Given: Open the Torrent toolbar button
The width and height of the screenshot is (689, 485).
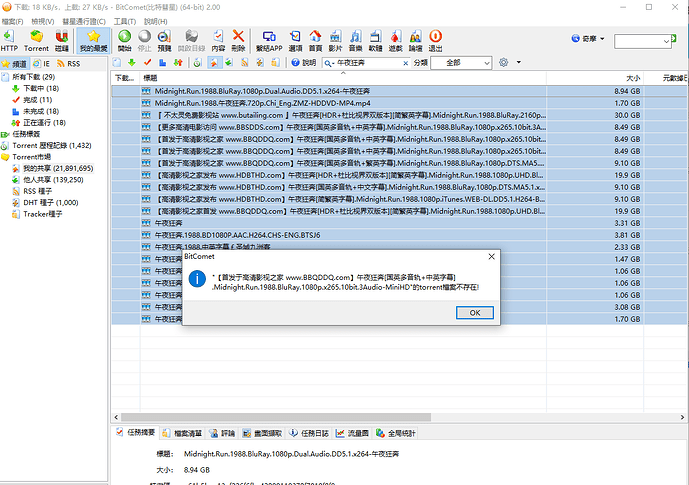Looking at the screenshot, I should coord(36,40).
